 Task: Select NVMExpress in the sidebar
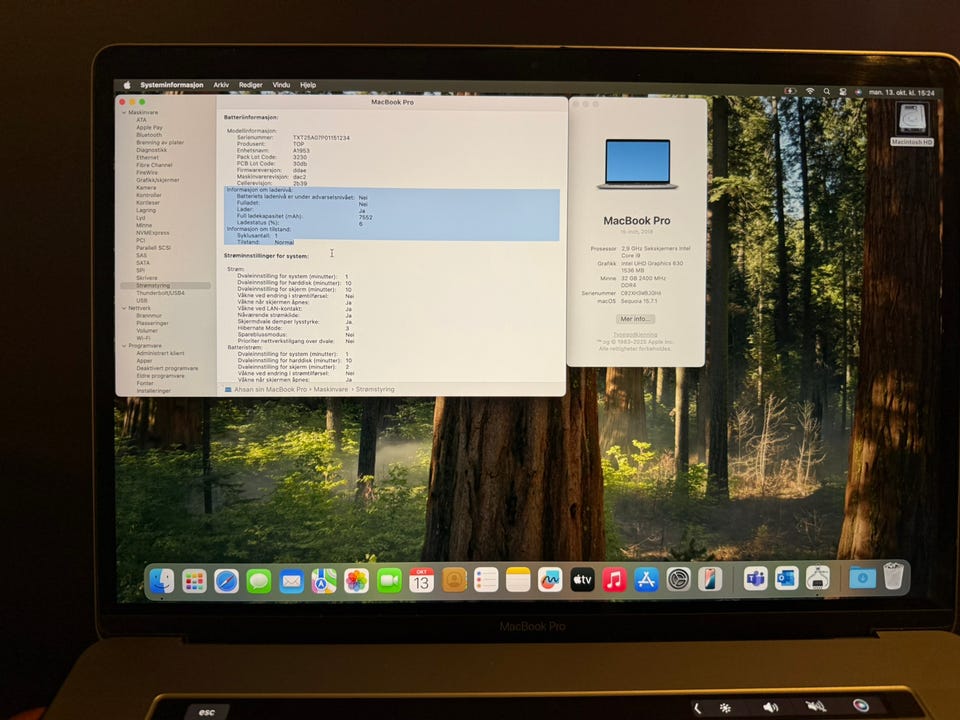tap(152, 233)
